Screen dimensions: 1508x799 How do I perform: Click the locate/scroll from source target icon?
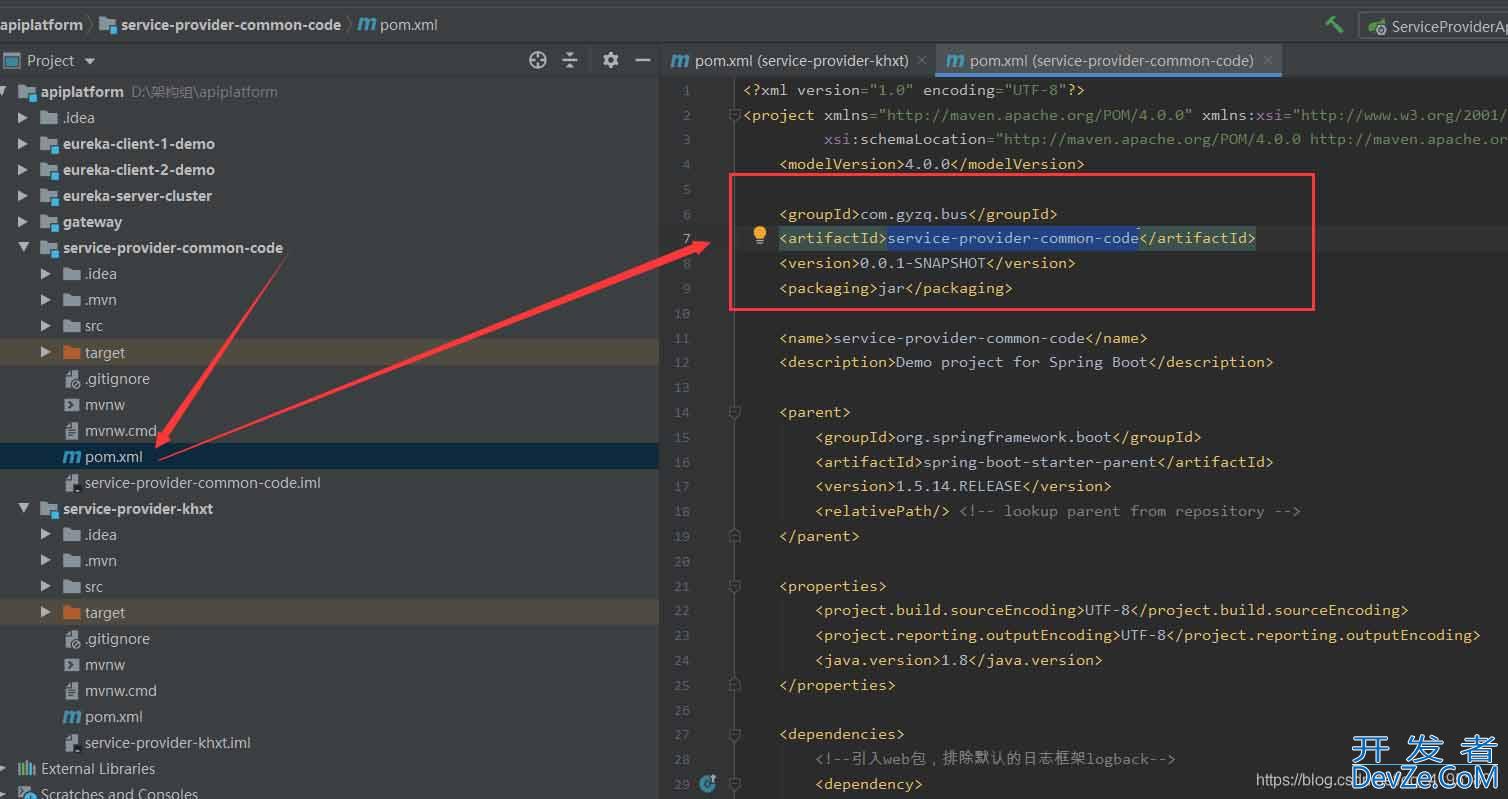click(x=538, y=61)
